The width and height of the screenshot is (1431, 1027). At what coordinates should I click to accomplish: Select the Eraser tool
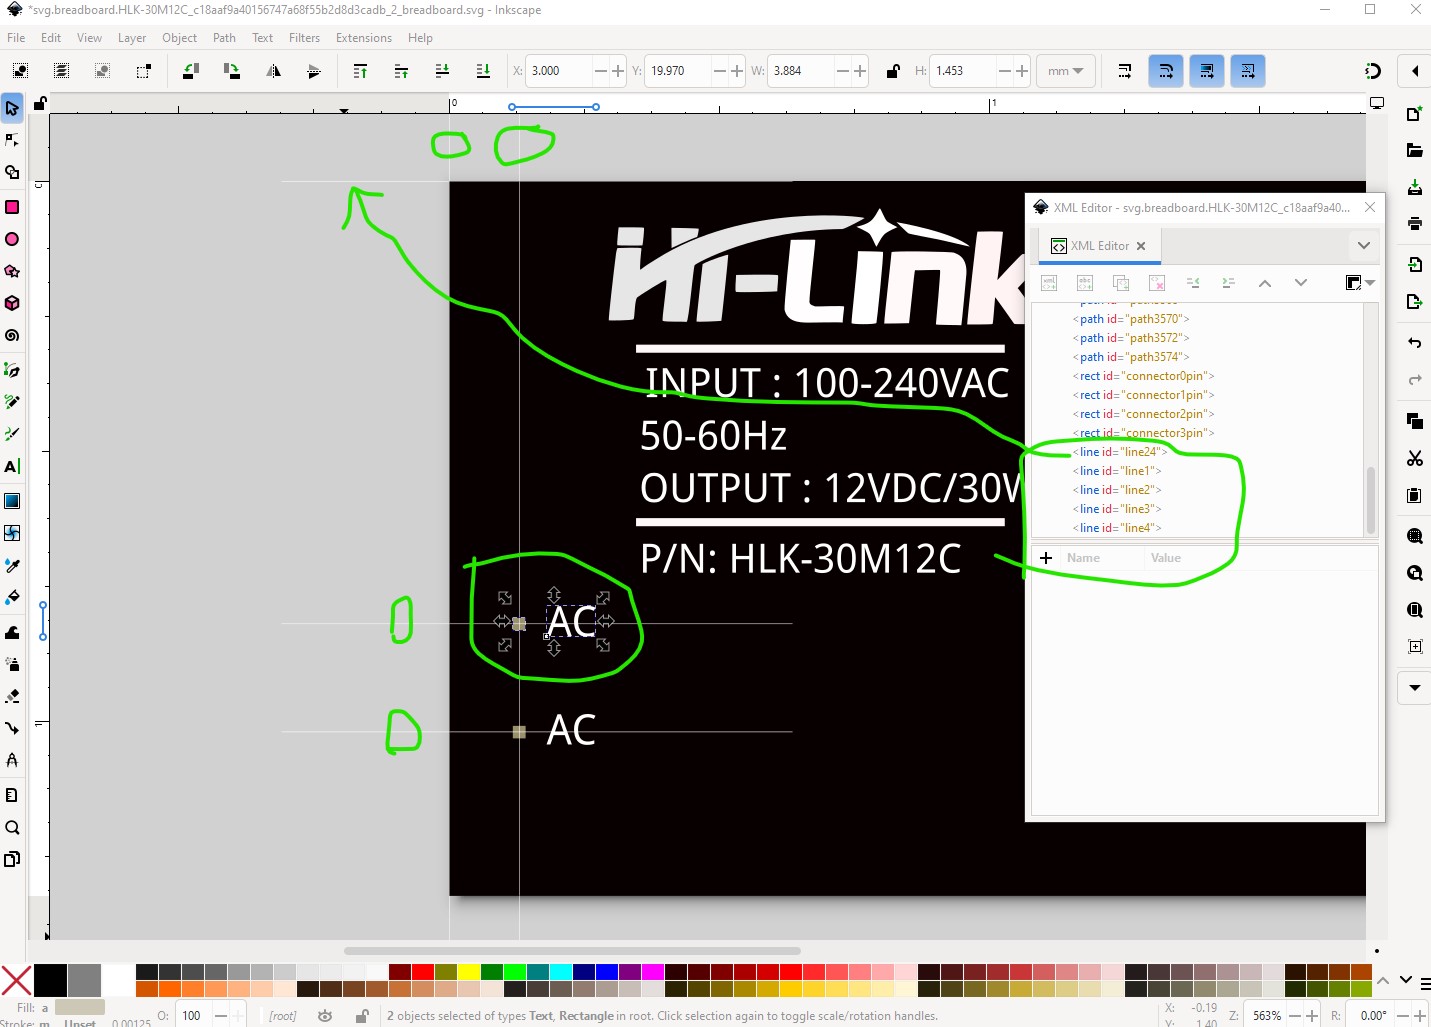click(x=12, y=696)
